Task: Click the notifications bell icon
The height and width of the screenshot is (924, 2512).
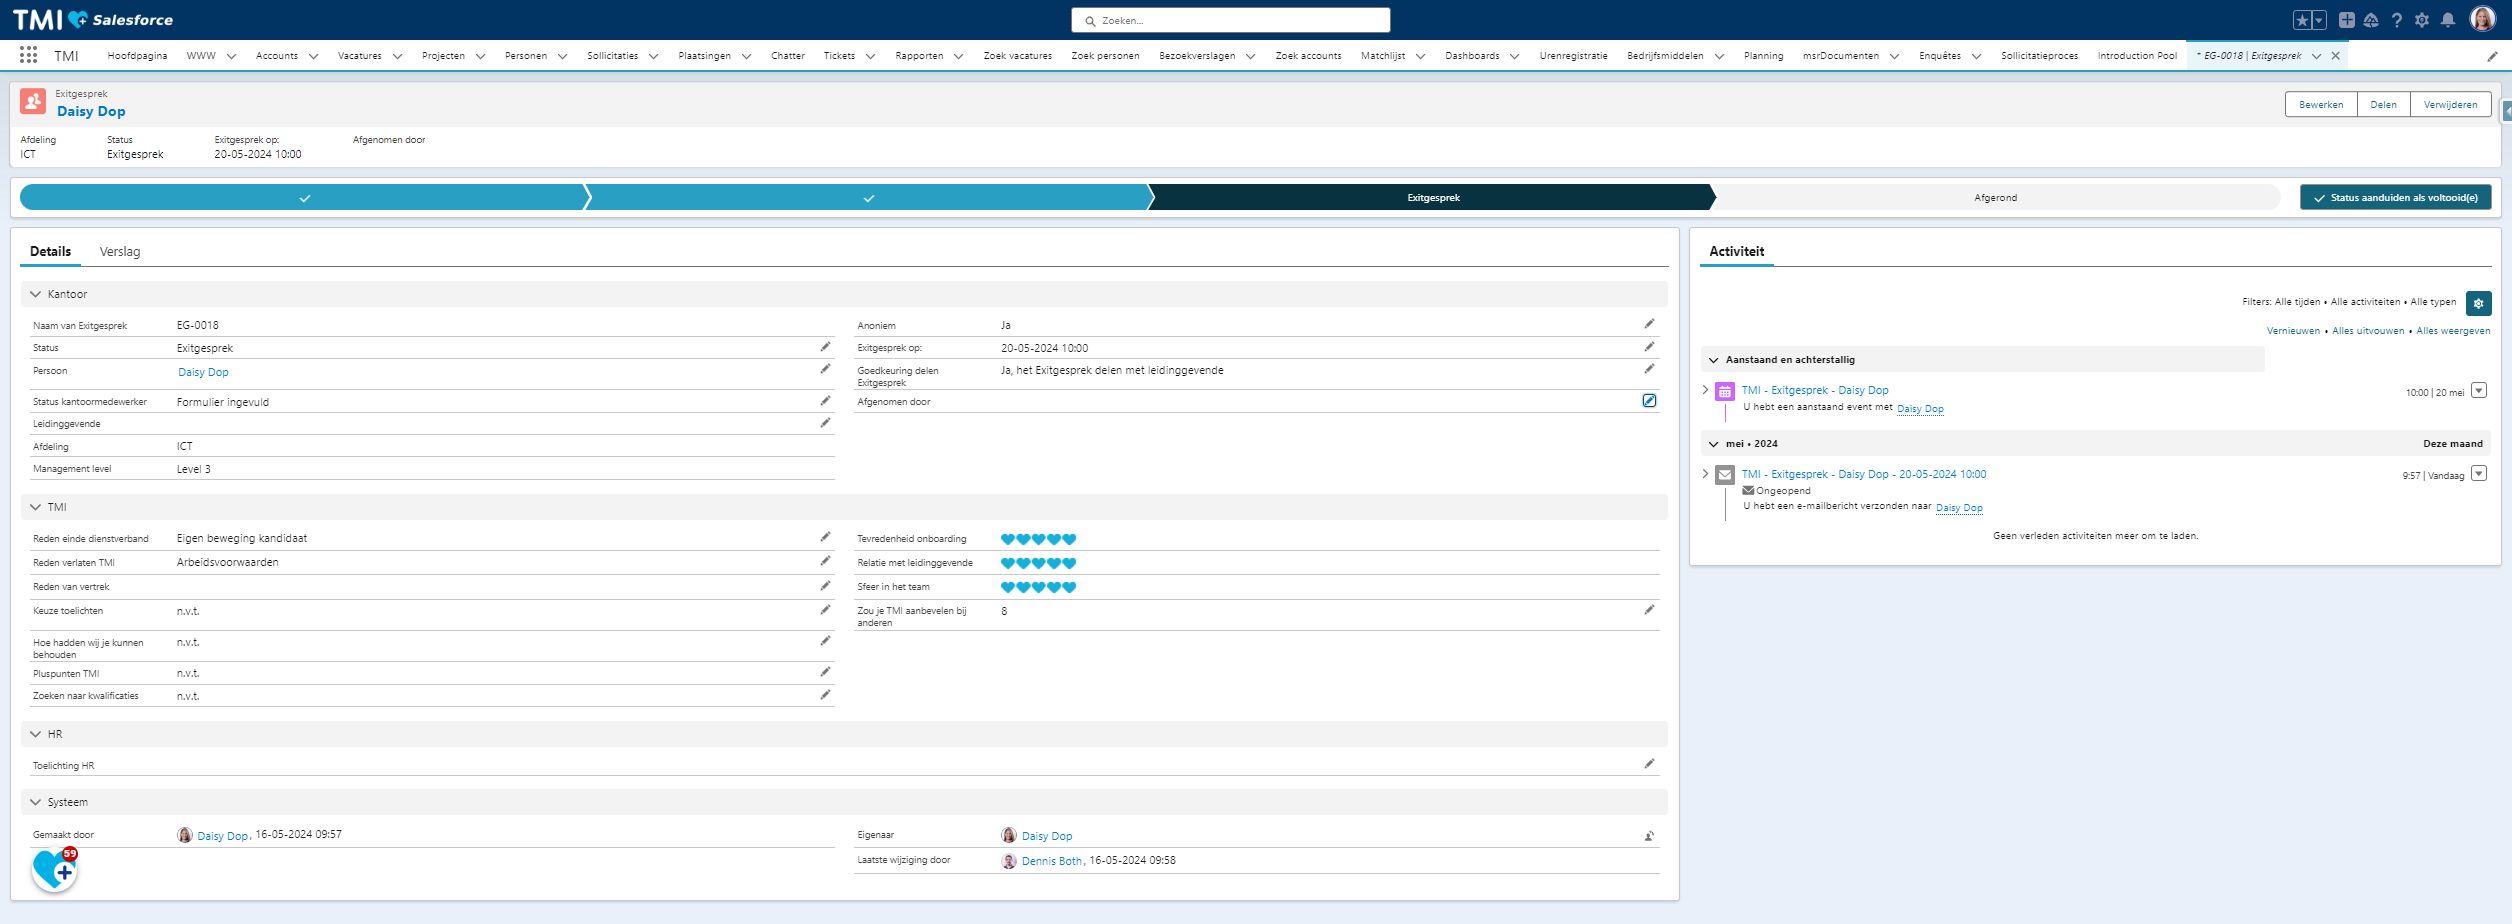Action: tap(2447, 20)
